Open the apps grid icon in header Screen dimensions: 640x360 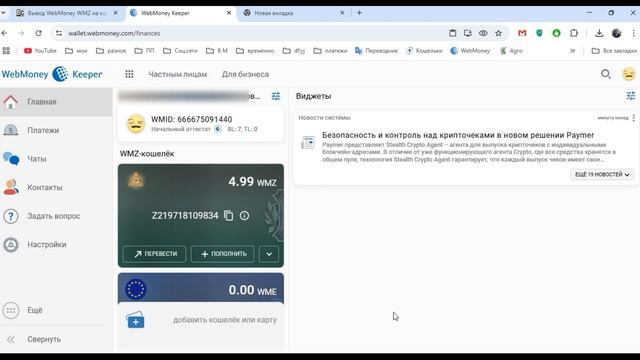click(129, 74)
